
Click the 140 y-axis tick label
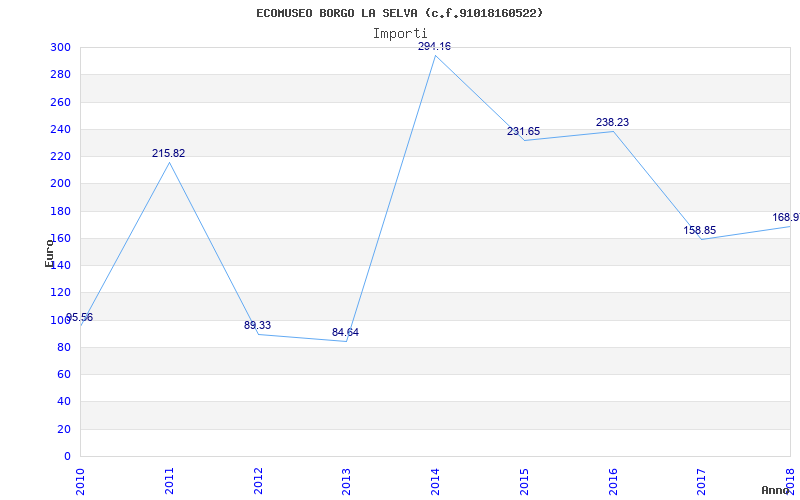pyautogui.click(x=61, y=265)
